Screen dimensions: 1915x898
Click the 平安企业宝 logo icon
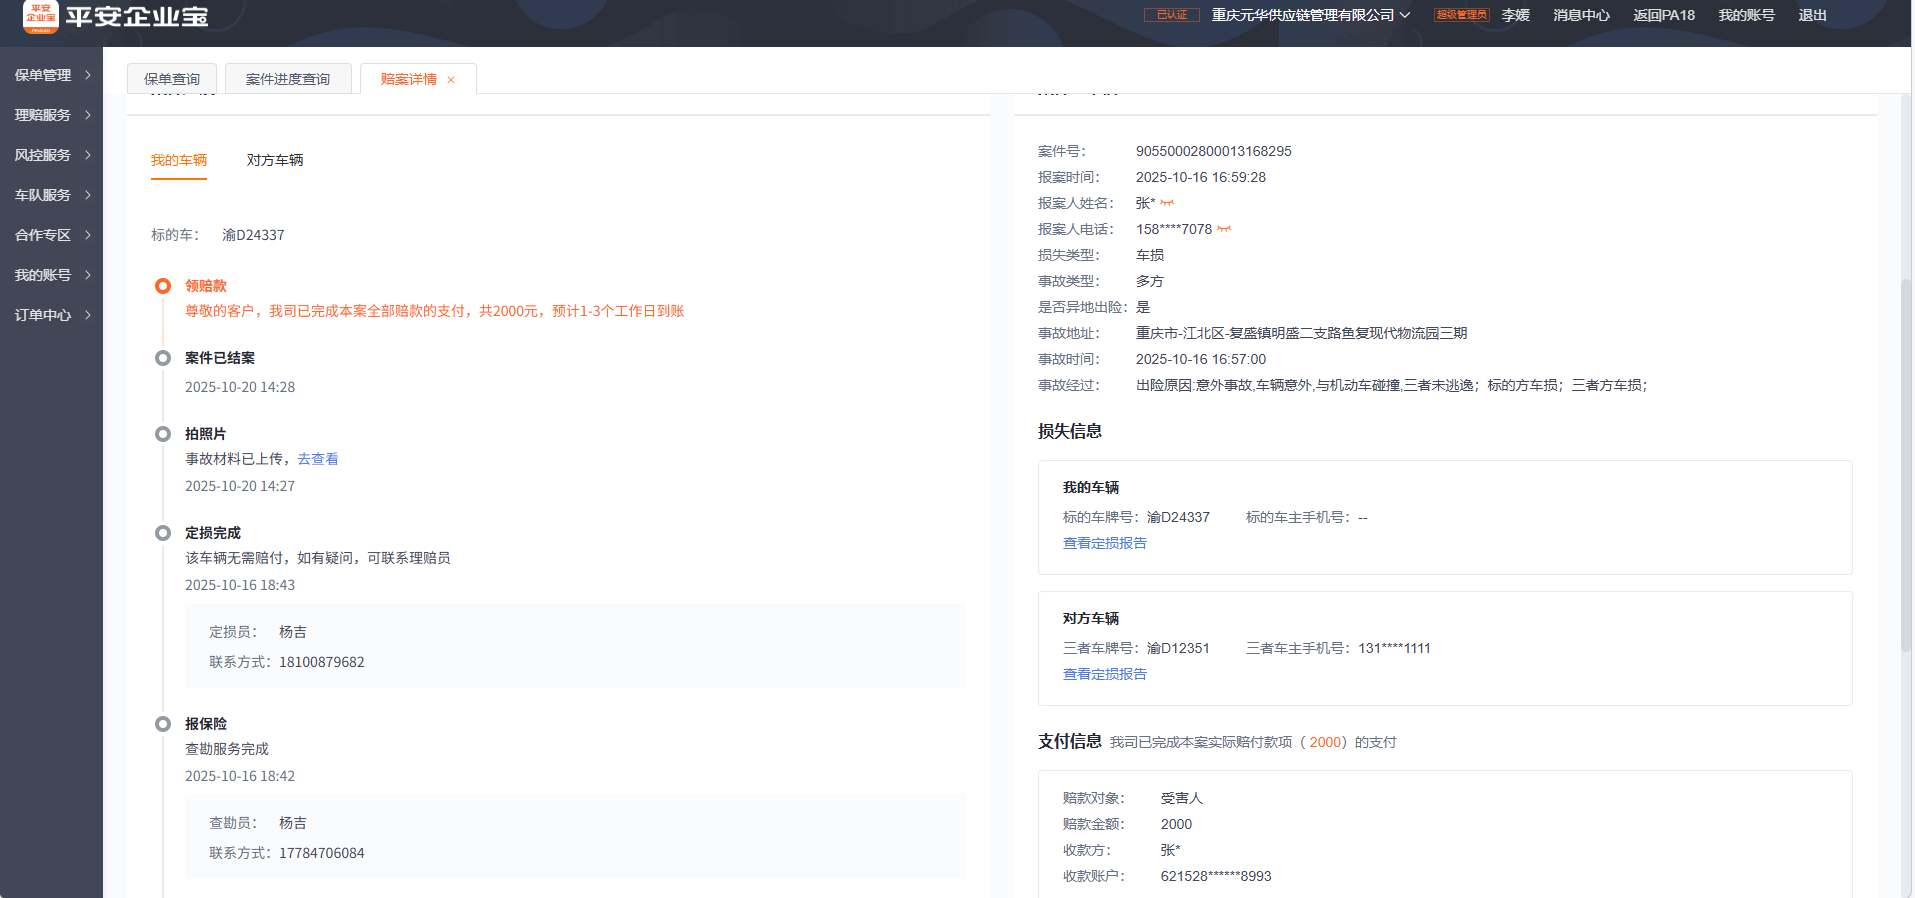tap(41, 16)
